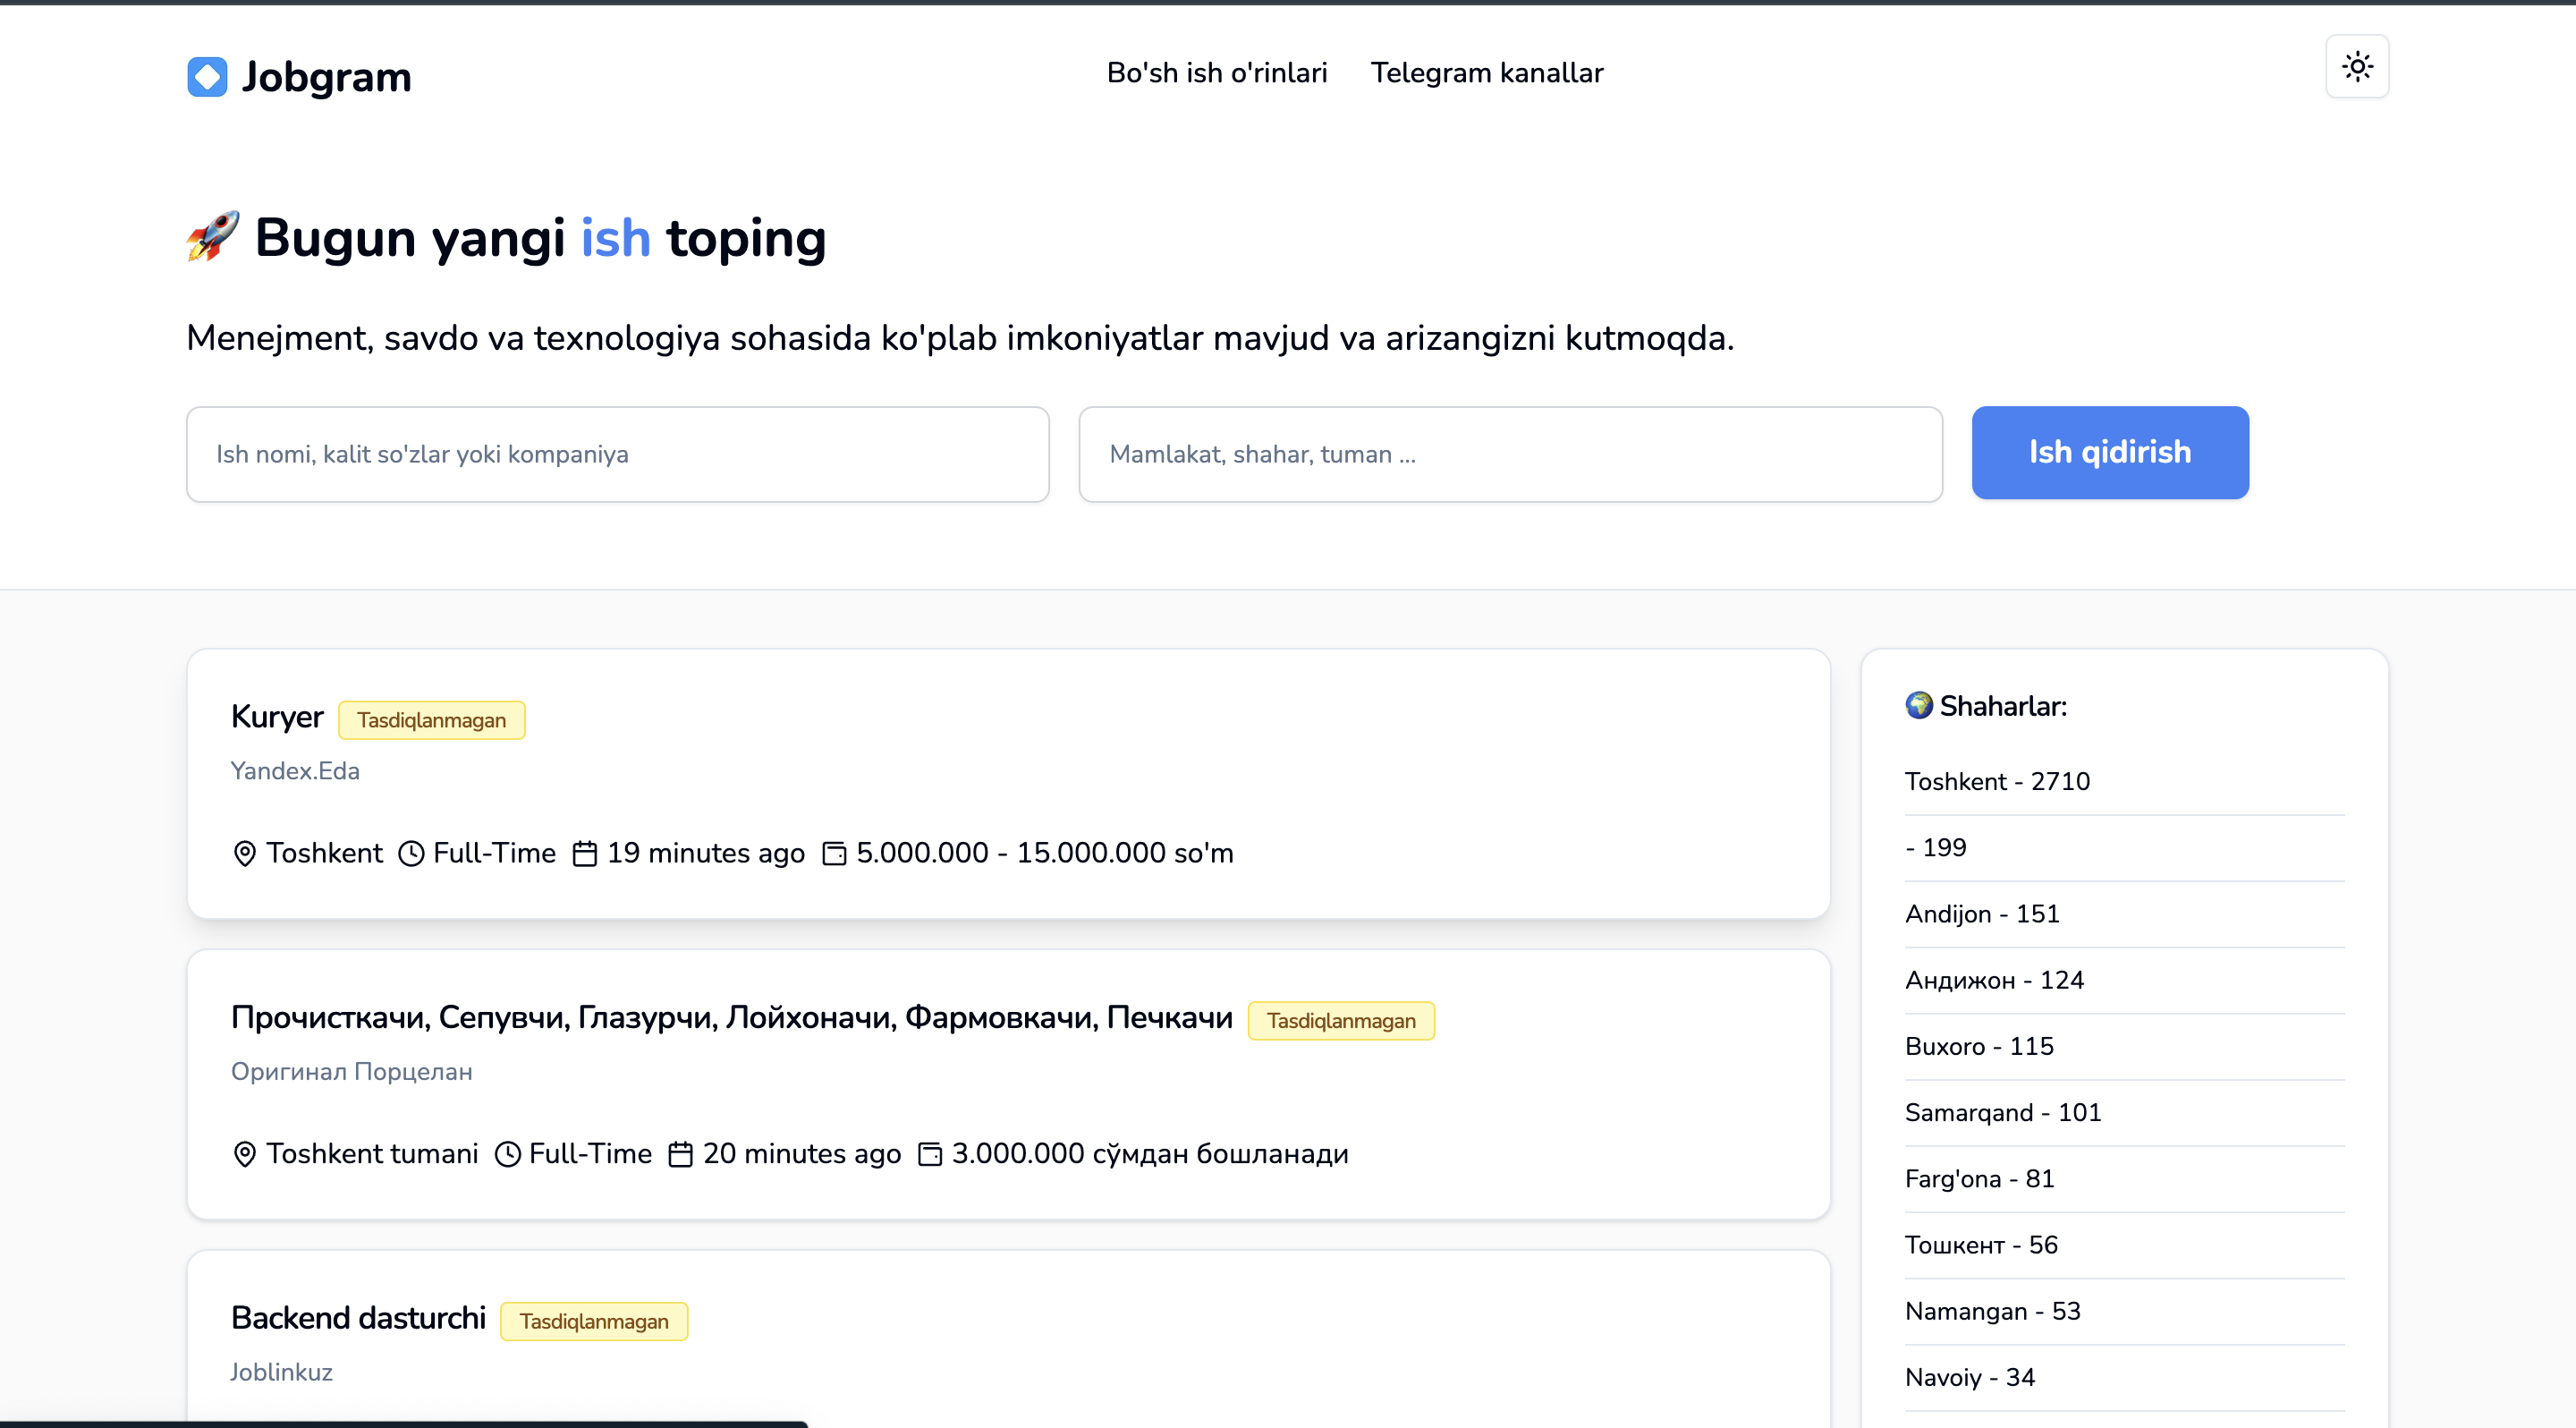The height and width of the screenshot is (1428, 2576).
Task: Click the calendar icon by 20 minutes ago
Action: [680, 1155]
